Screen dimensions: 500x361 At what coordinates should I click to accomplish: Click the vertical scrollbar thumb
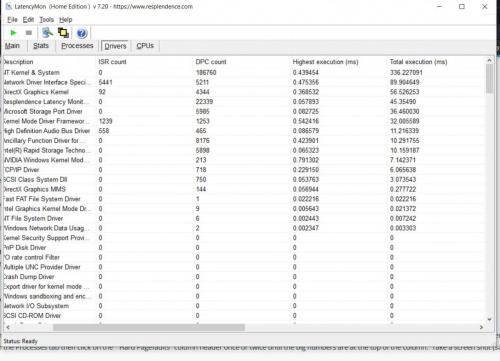489,78
